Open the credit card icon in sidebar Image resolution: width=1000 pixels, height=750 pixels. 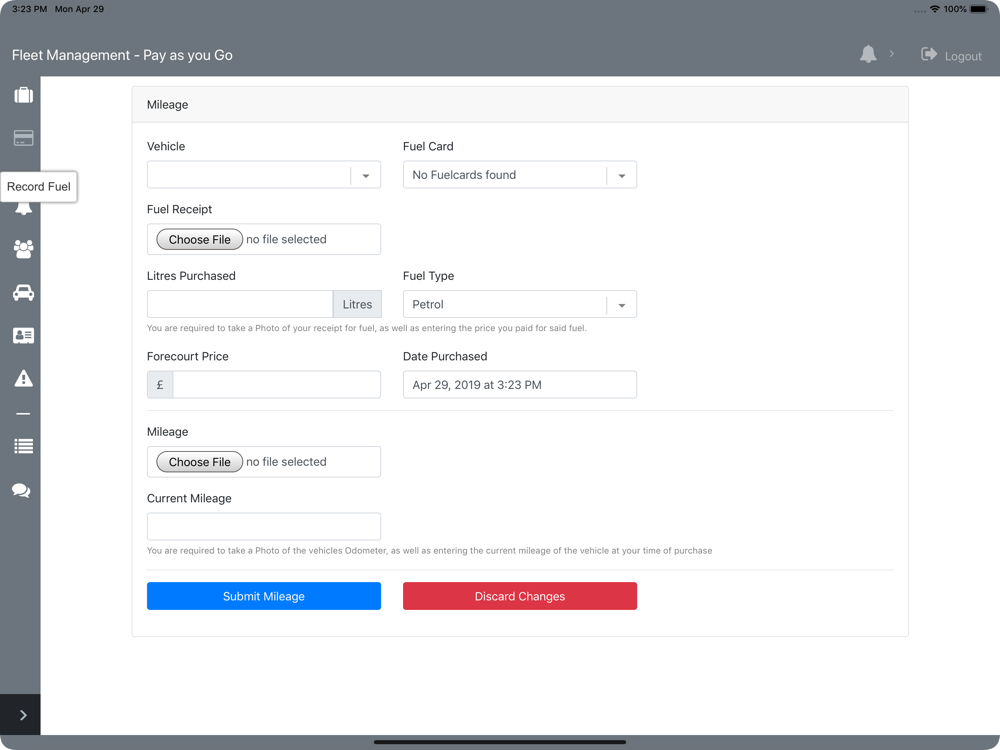23,138
